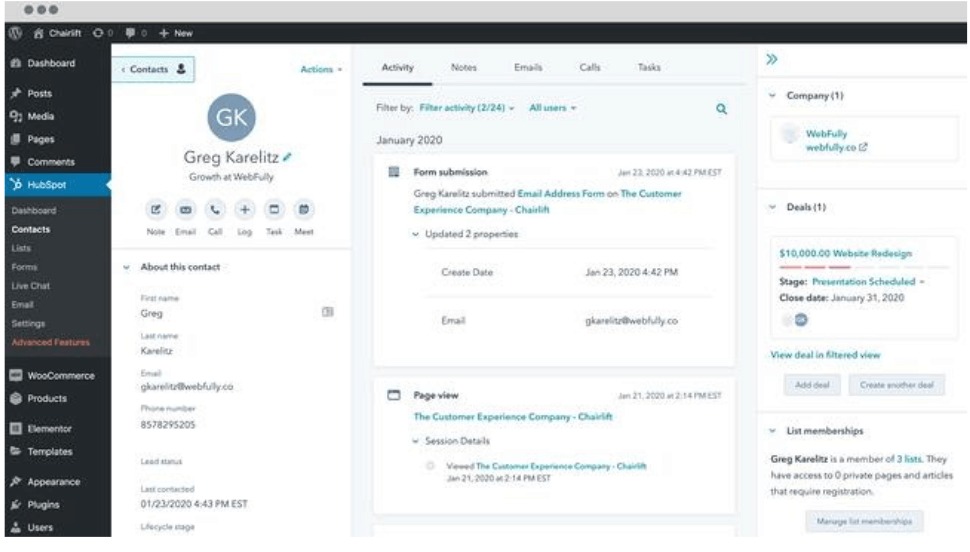Compose an Email with the email icon
The image size is (970, 552).
pyautogui.click(x=185, y=210)
